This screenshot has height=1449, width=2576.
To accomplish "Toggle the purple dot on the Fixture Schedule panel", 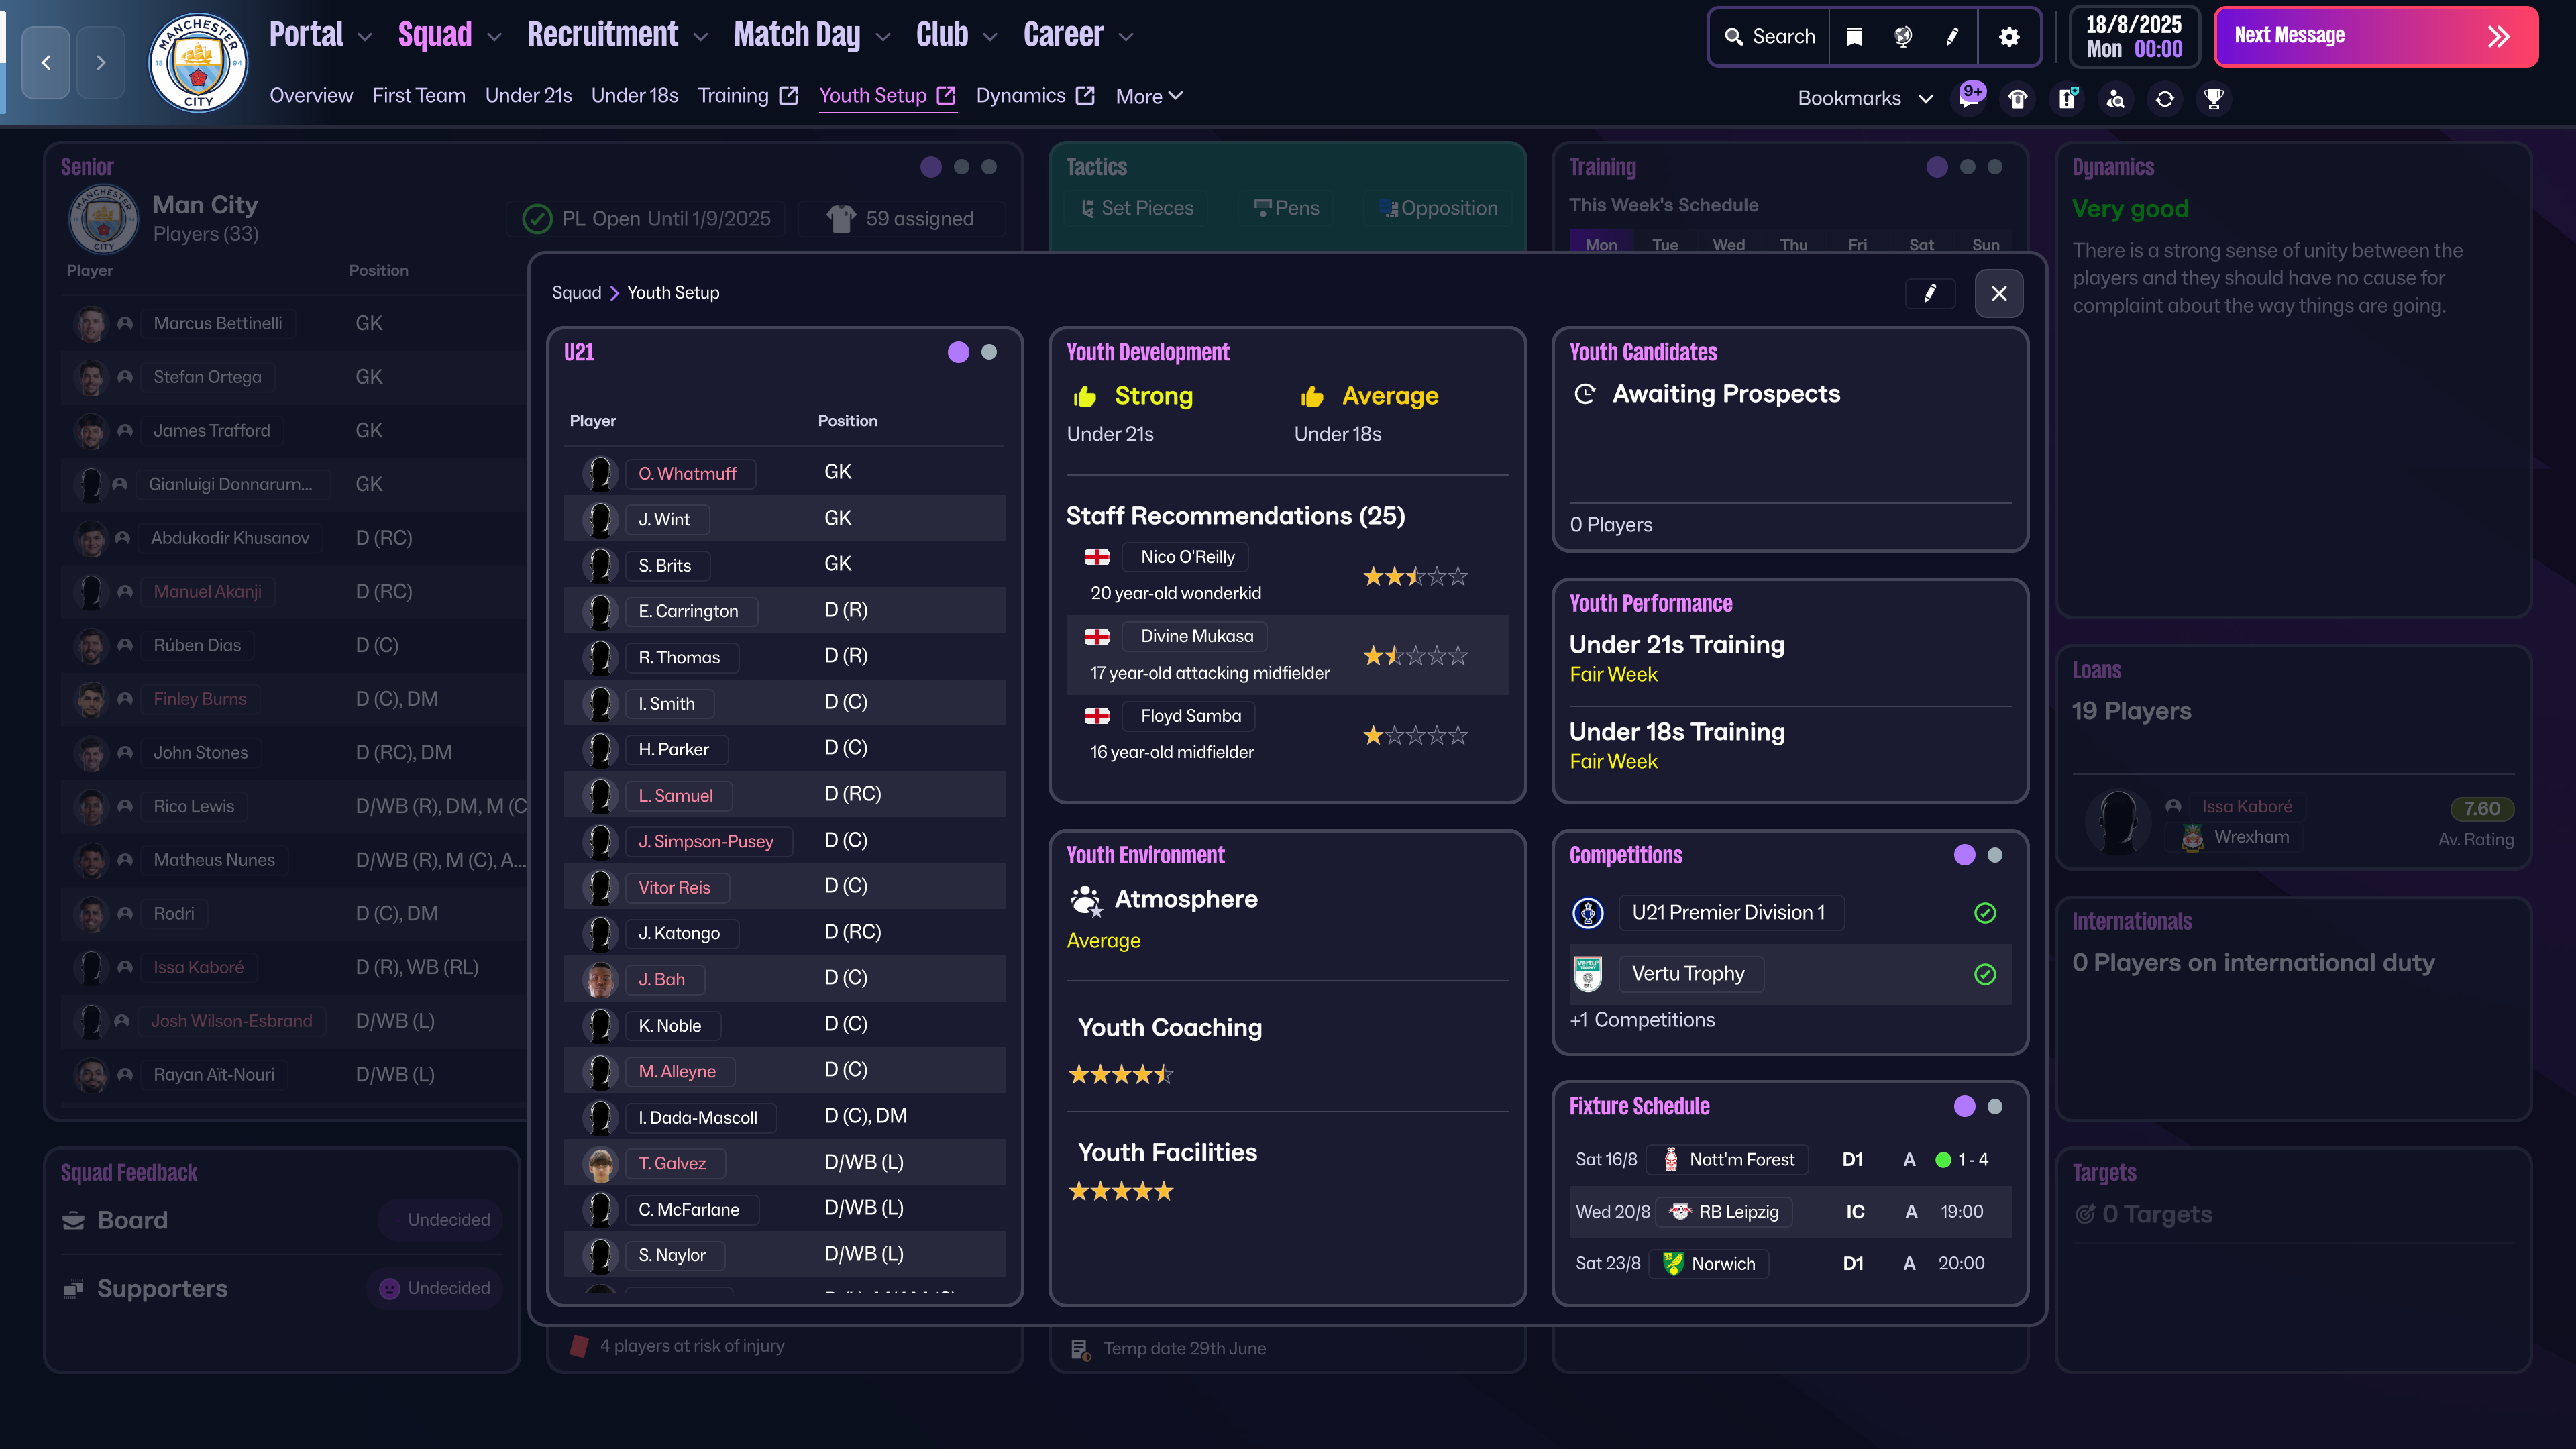I will tap(1964, 1107).
